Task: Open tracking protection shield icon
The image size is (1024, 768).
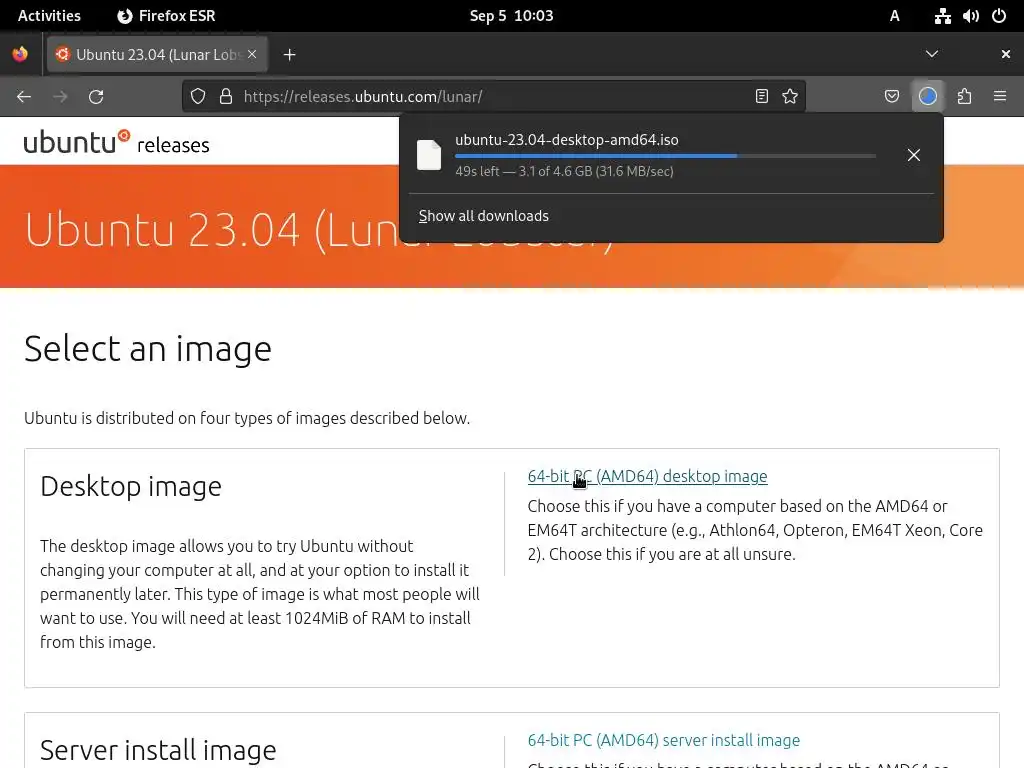Action: (x=198, y=97)
